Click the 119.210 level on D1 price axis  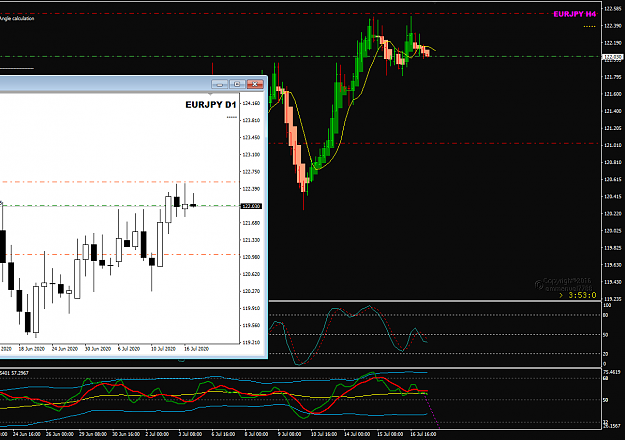(252, 342)
